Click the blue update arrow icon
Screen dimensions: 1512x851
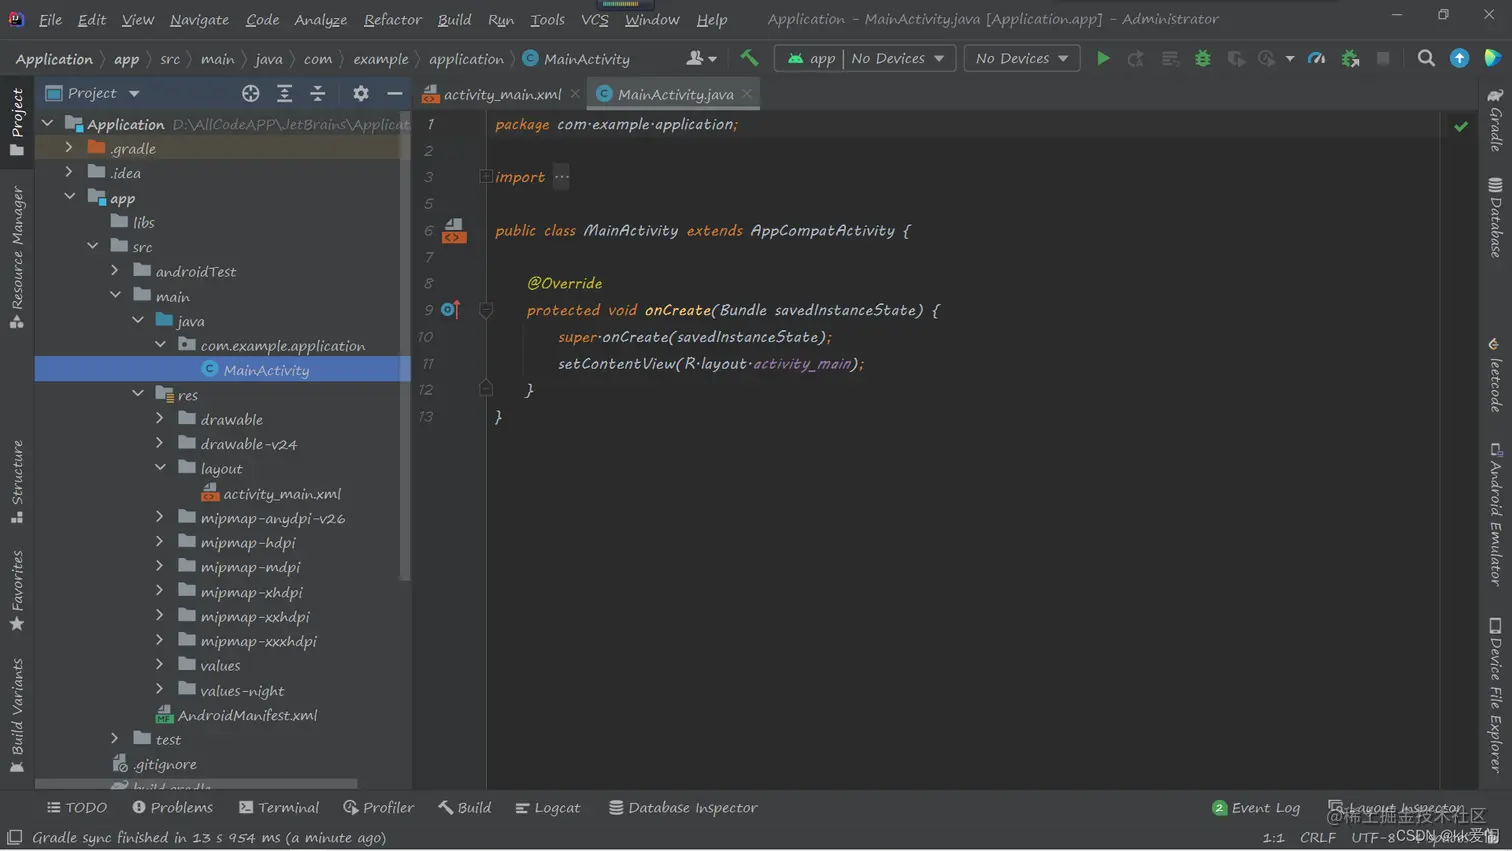point(1460,59)
